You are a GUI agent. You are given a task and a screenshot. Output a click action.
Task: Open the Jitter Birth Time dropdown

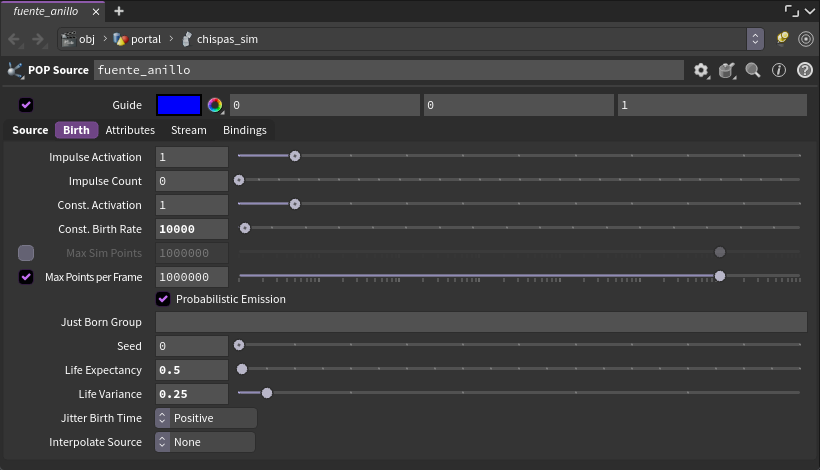[x=206, y=418]
